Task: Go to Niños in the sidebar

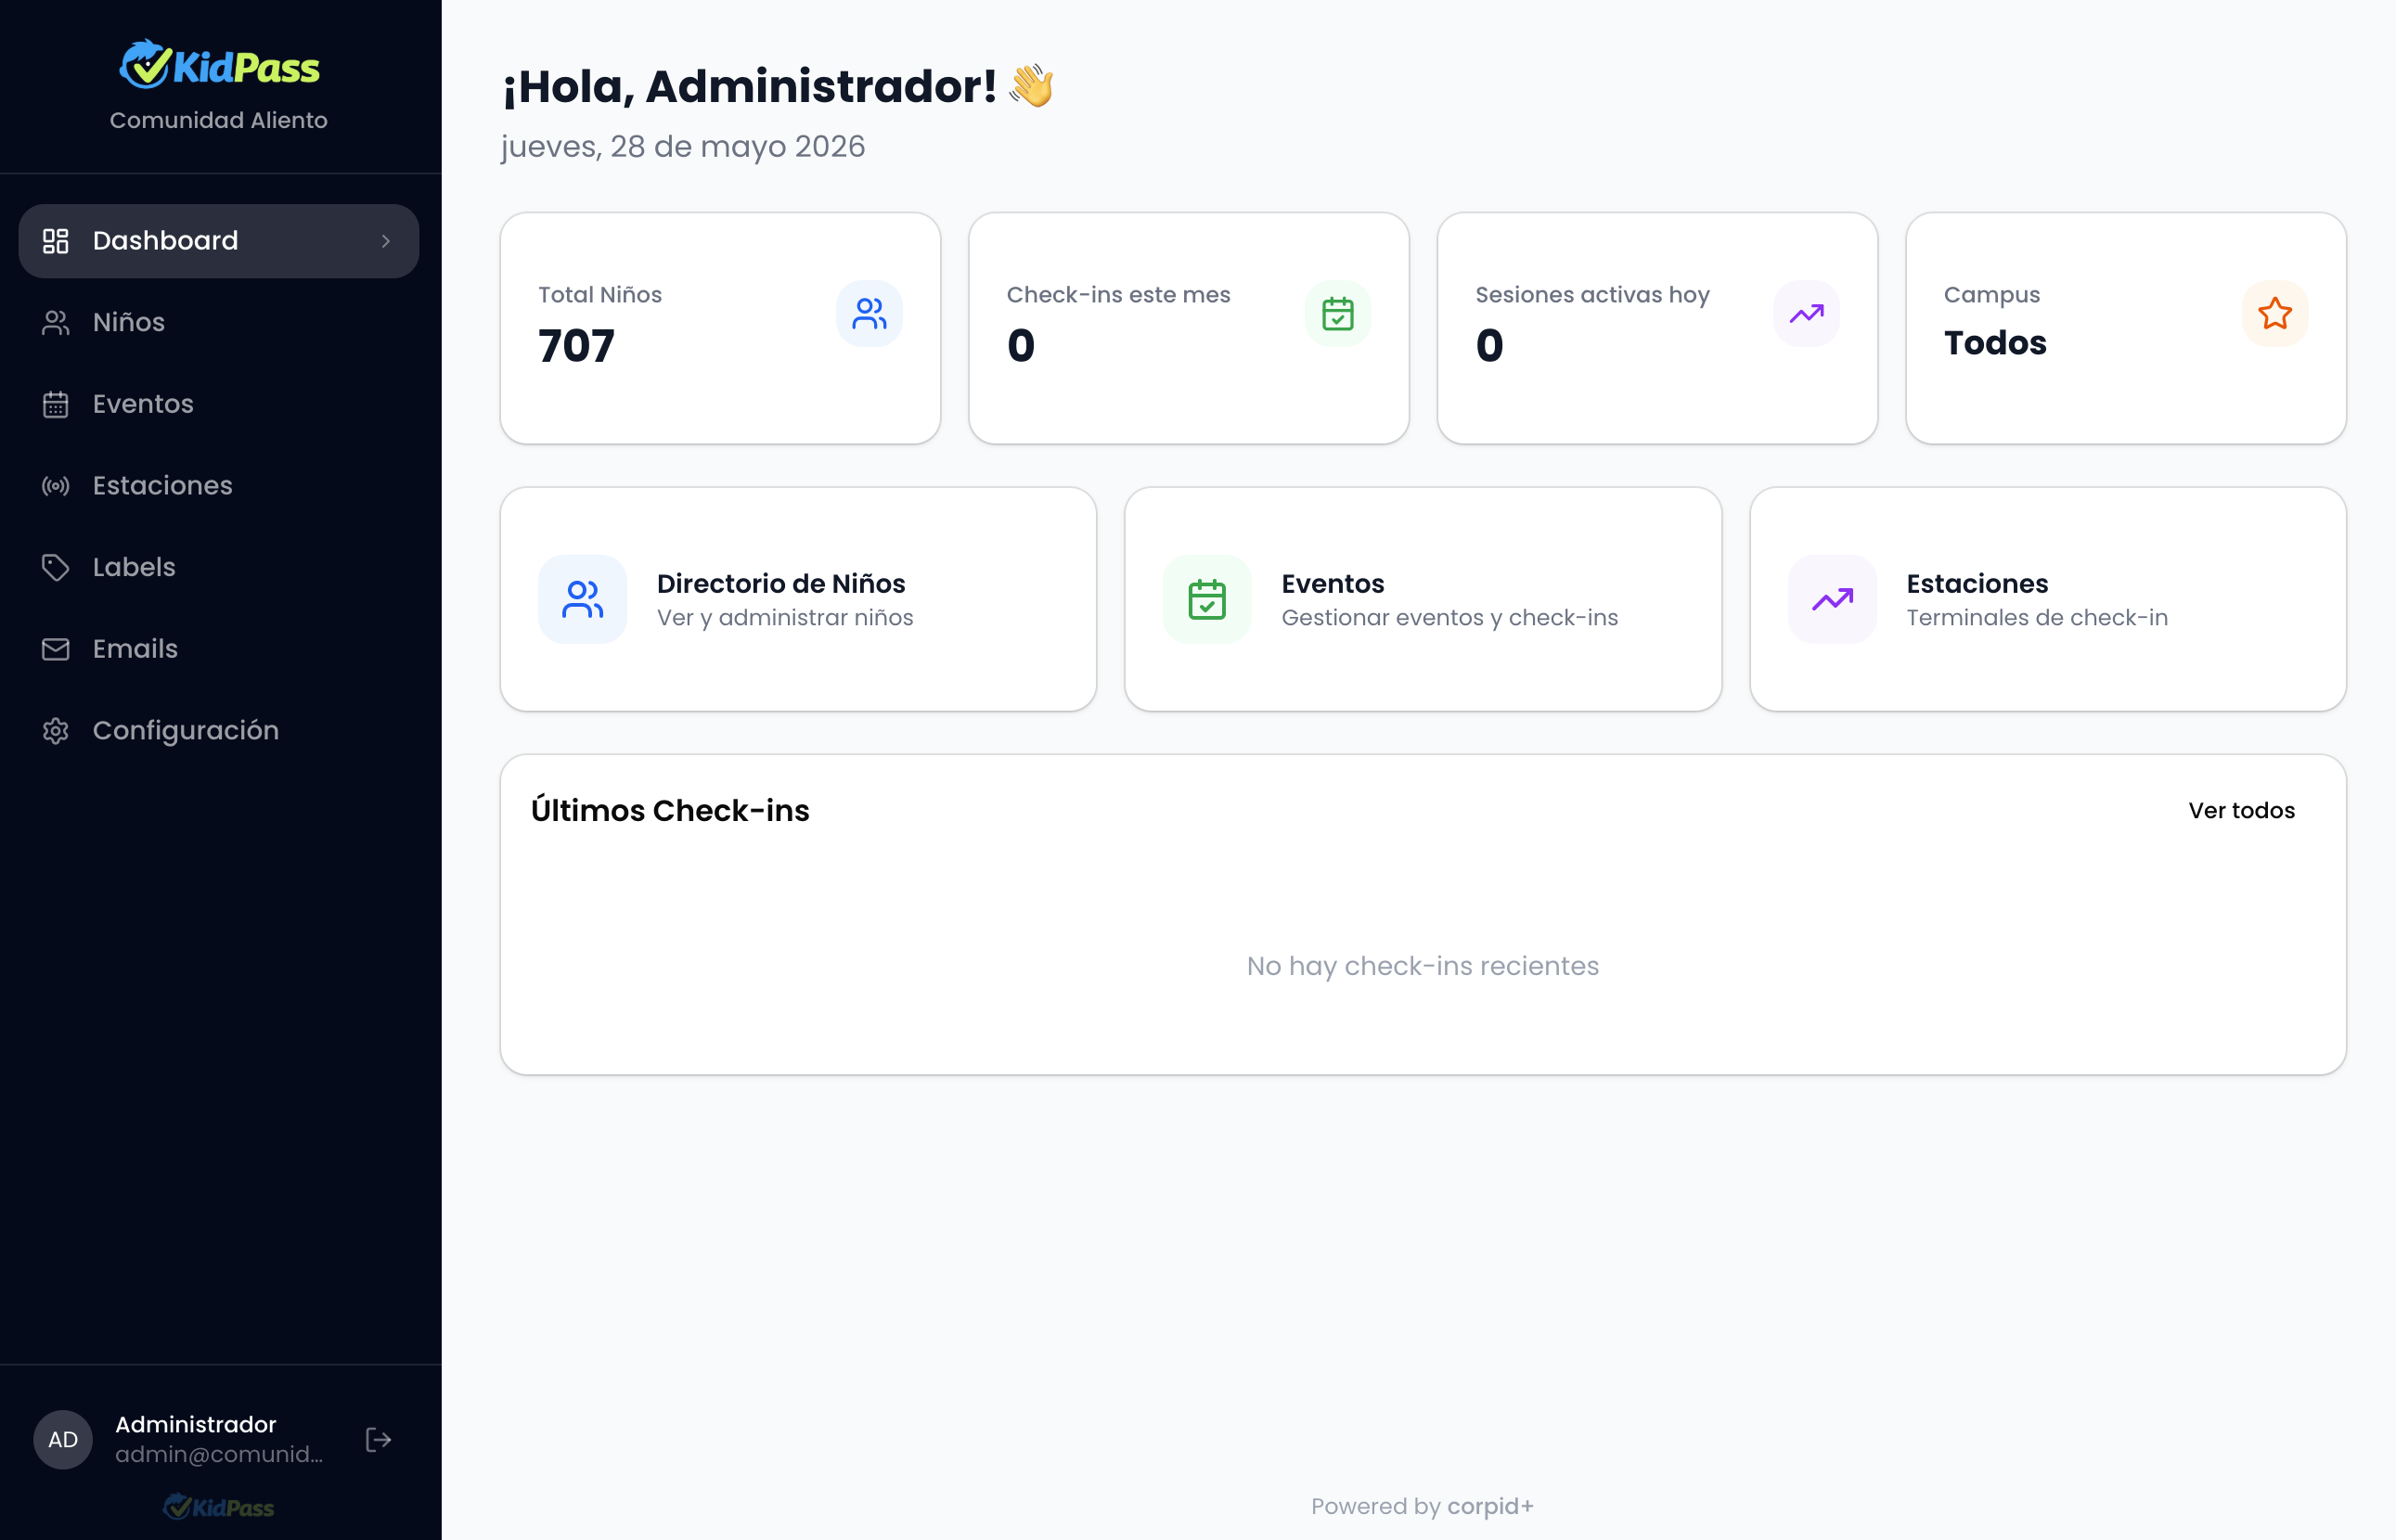Action: tap(219, 322)
